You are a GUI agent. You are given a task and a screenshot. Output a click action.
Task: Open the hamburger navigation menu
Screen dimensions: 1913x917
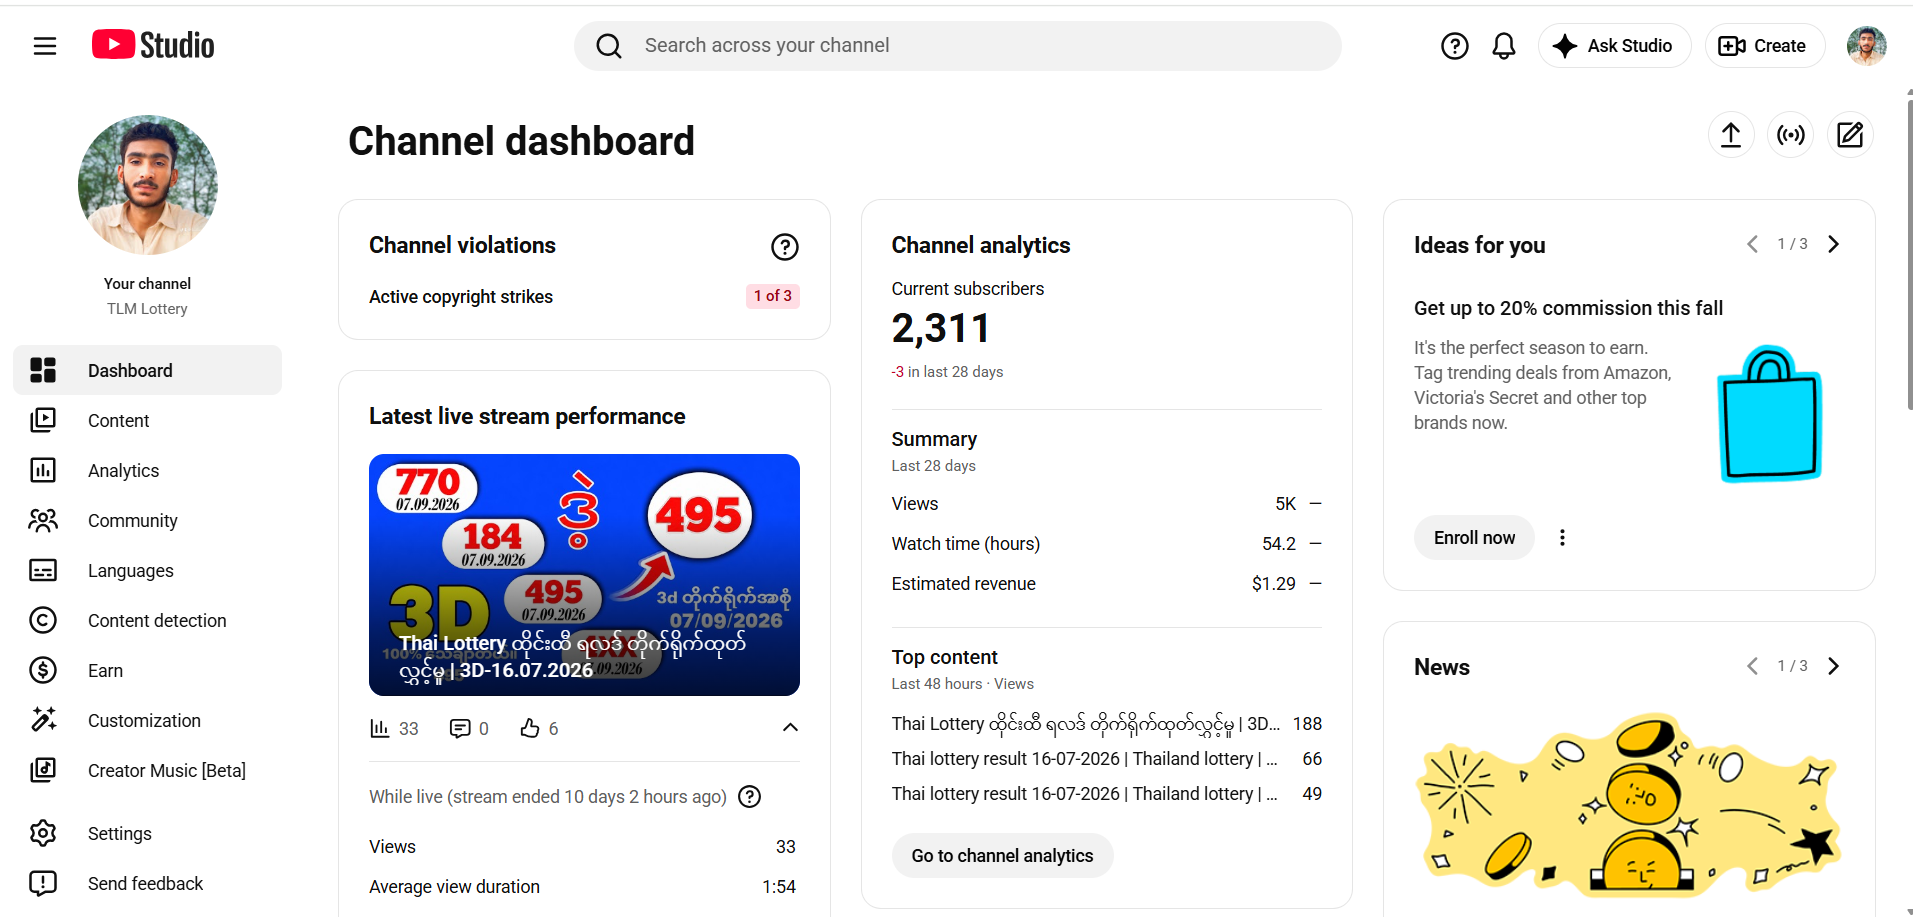[45, 46]
